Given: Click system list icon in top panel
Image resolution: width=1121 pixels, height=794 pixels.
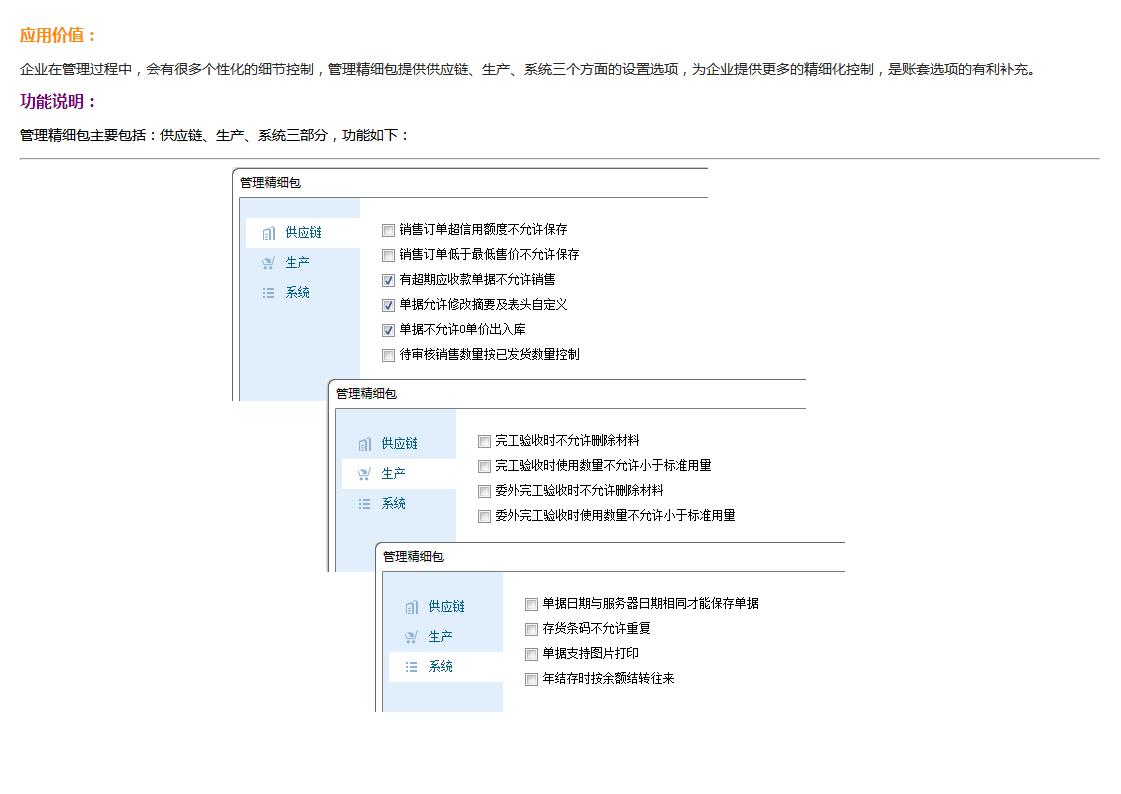Looking at the screenshot, I should point(269,293).
